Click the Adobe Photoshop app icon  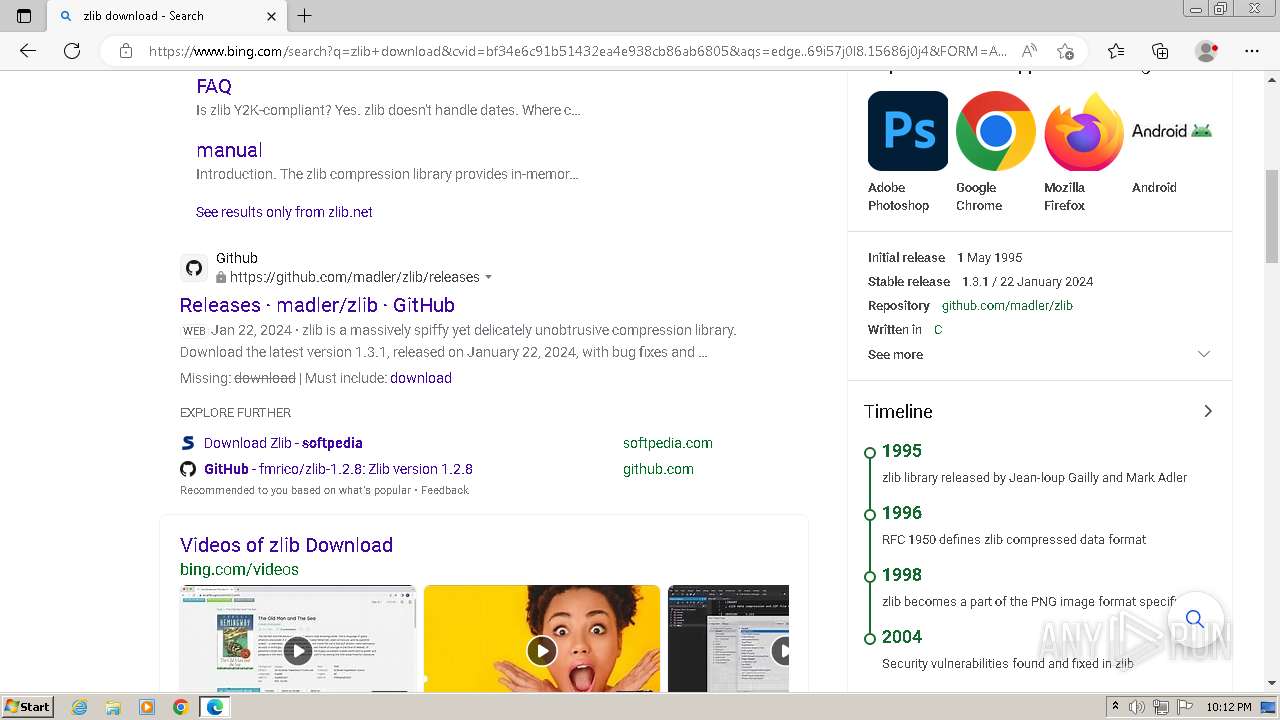(x=908, y=131)
